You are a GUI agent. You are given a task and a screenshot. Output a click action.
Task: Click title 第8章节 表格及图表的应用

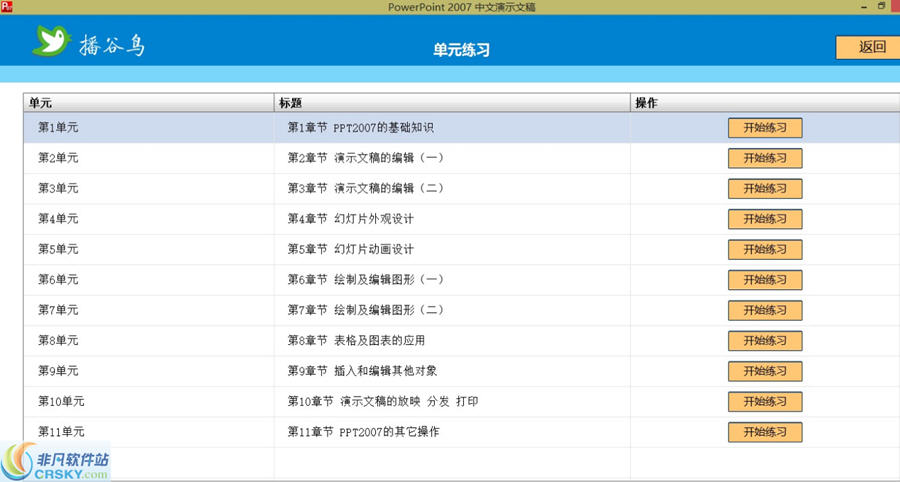[356, 340]
